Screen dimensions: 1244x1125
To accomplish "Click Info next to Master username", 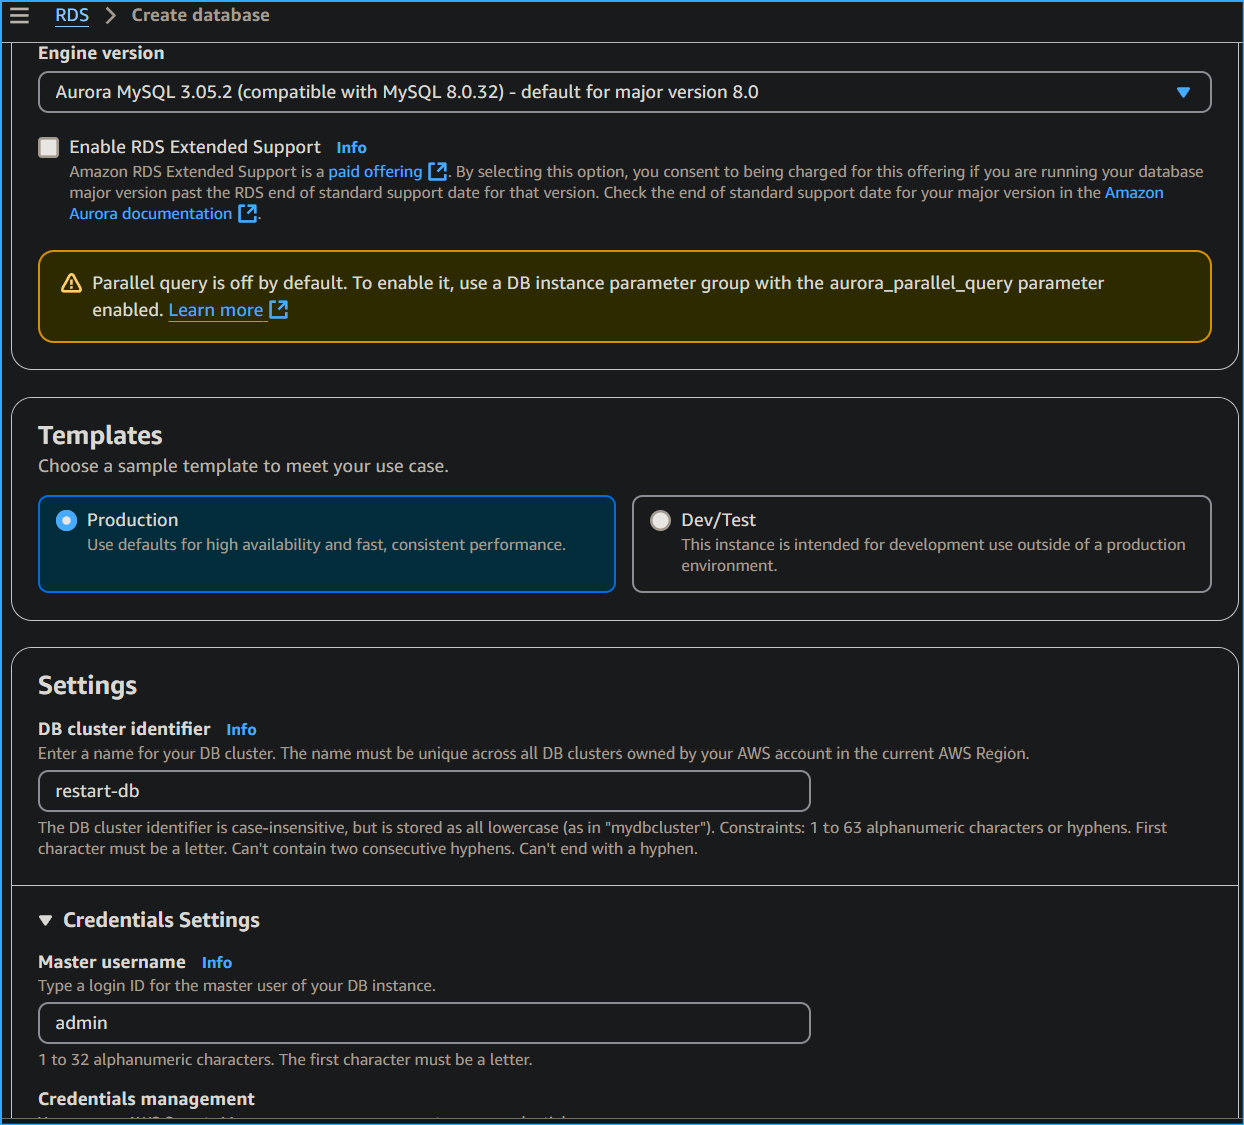I will coord(216,962).
